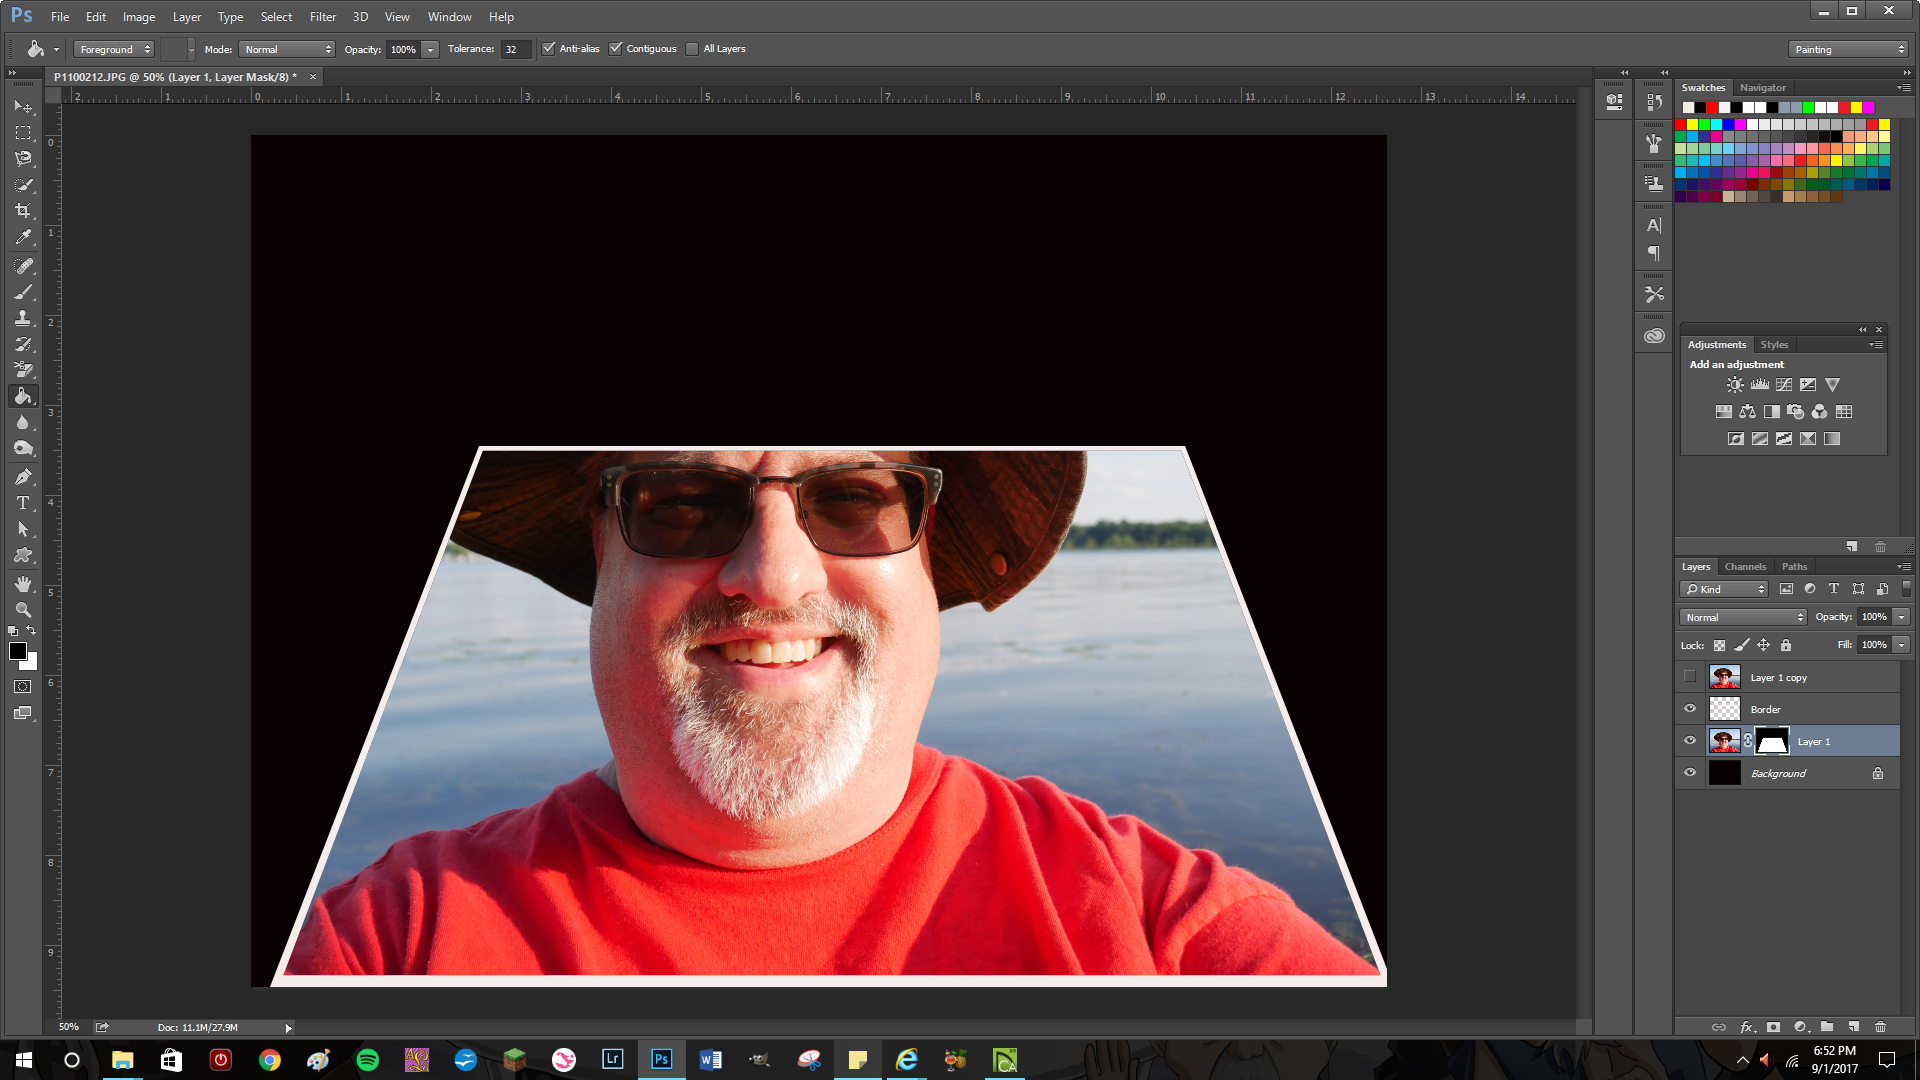
Task: Open the Foreground fill source dropdown
Action: 114,49
